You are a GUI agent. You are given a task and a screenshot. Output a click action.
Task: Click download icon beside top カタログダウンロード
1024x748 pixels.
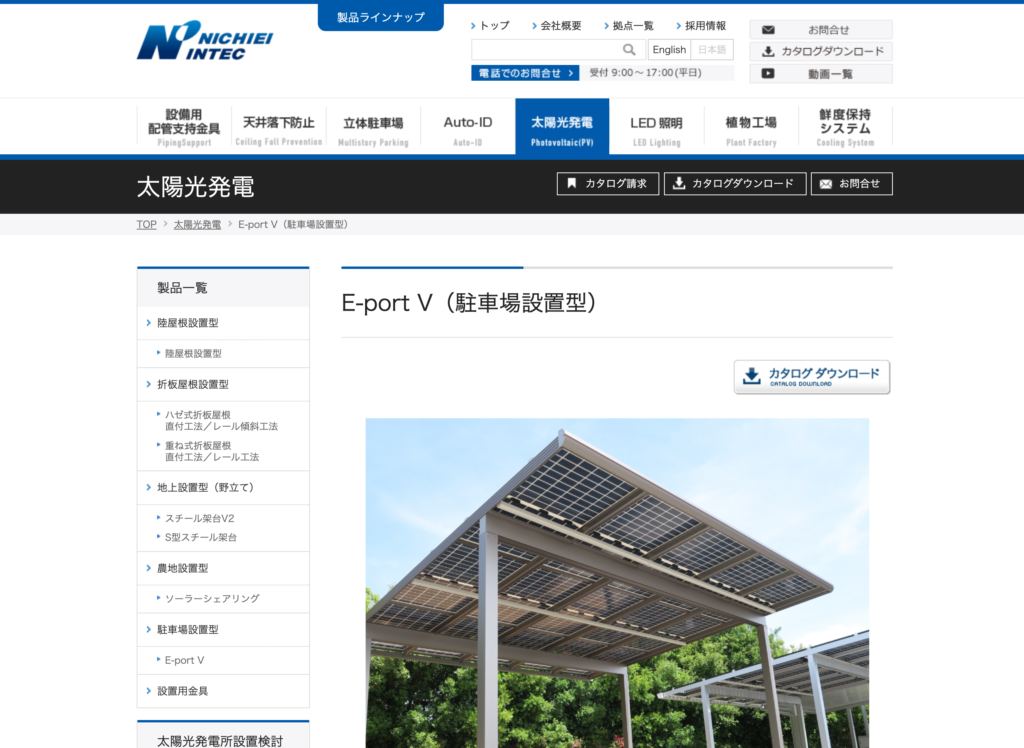coord(768,51)
